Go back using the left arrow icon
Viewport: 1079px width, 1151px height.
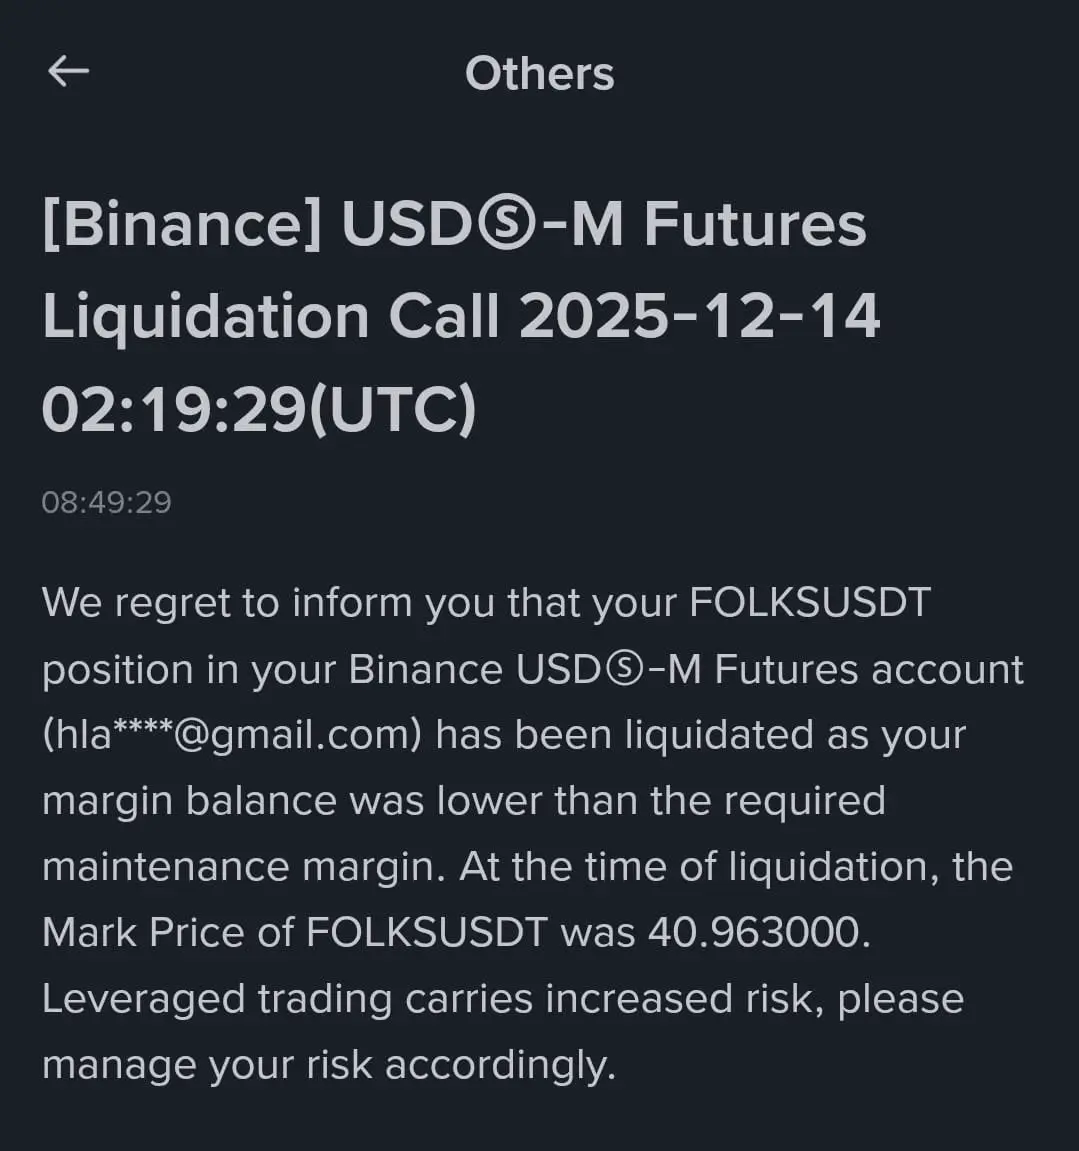(x=68, y=72)
